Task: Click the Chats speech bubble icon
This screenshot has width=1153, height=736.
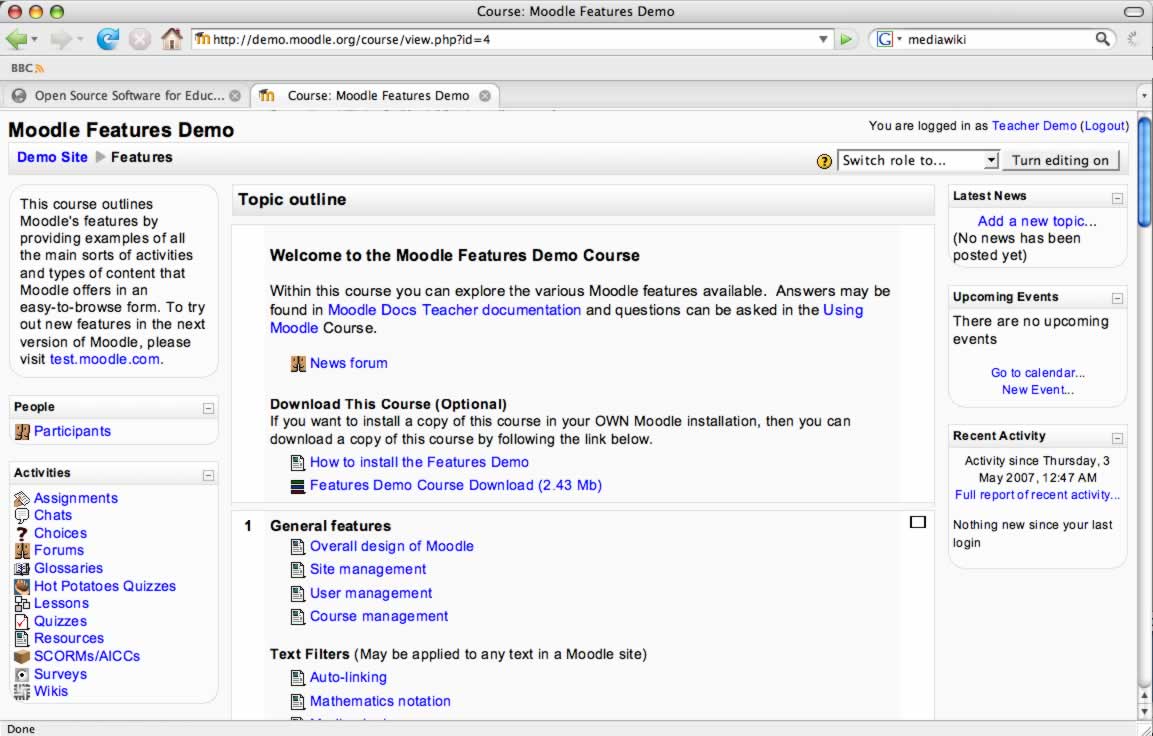Action: click(x=22, y=515)
